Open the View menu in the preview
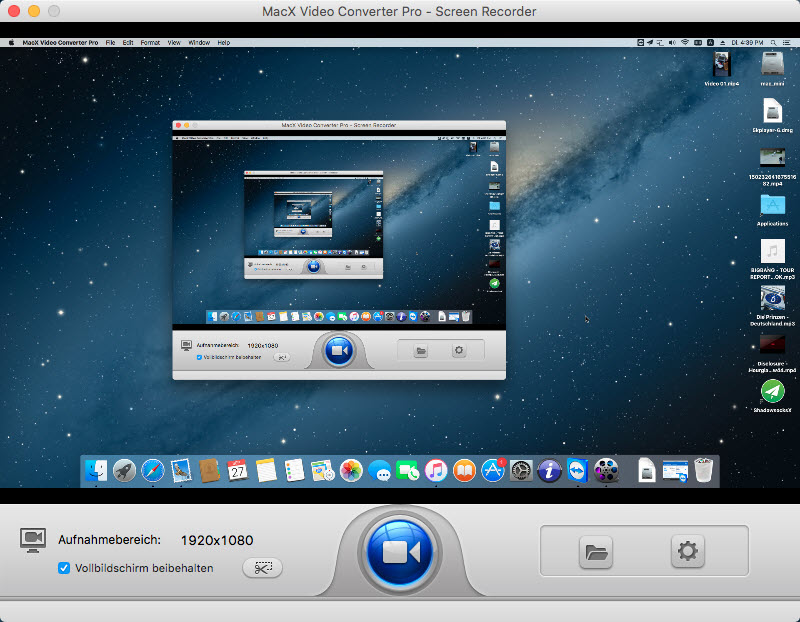800x622 pixels. (x=174, y=43)
